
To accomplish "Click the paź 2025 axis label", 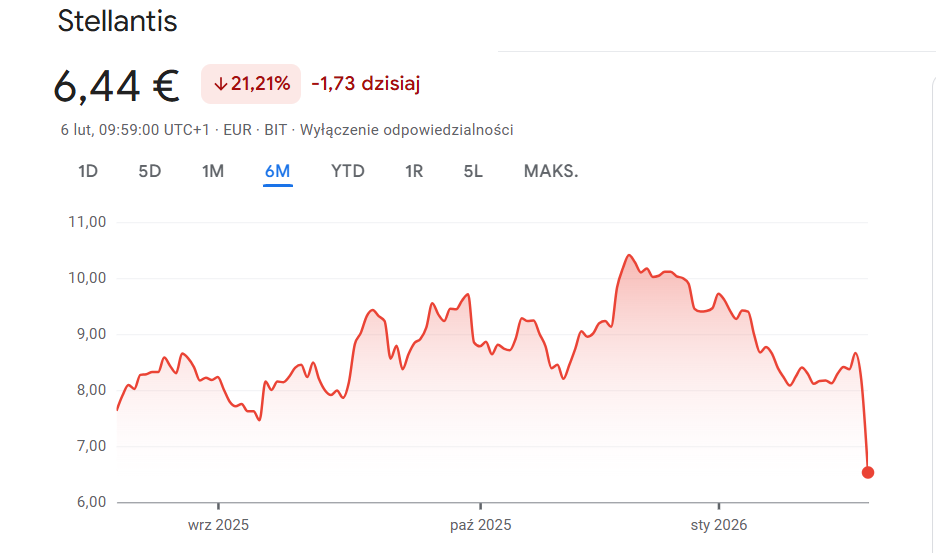I will (481, 525).
